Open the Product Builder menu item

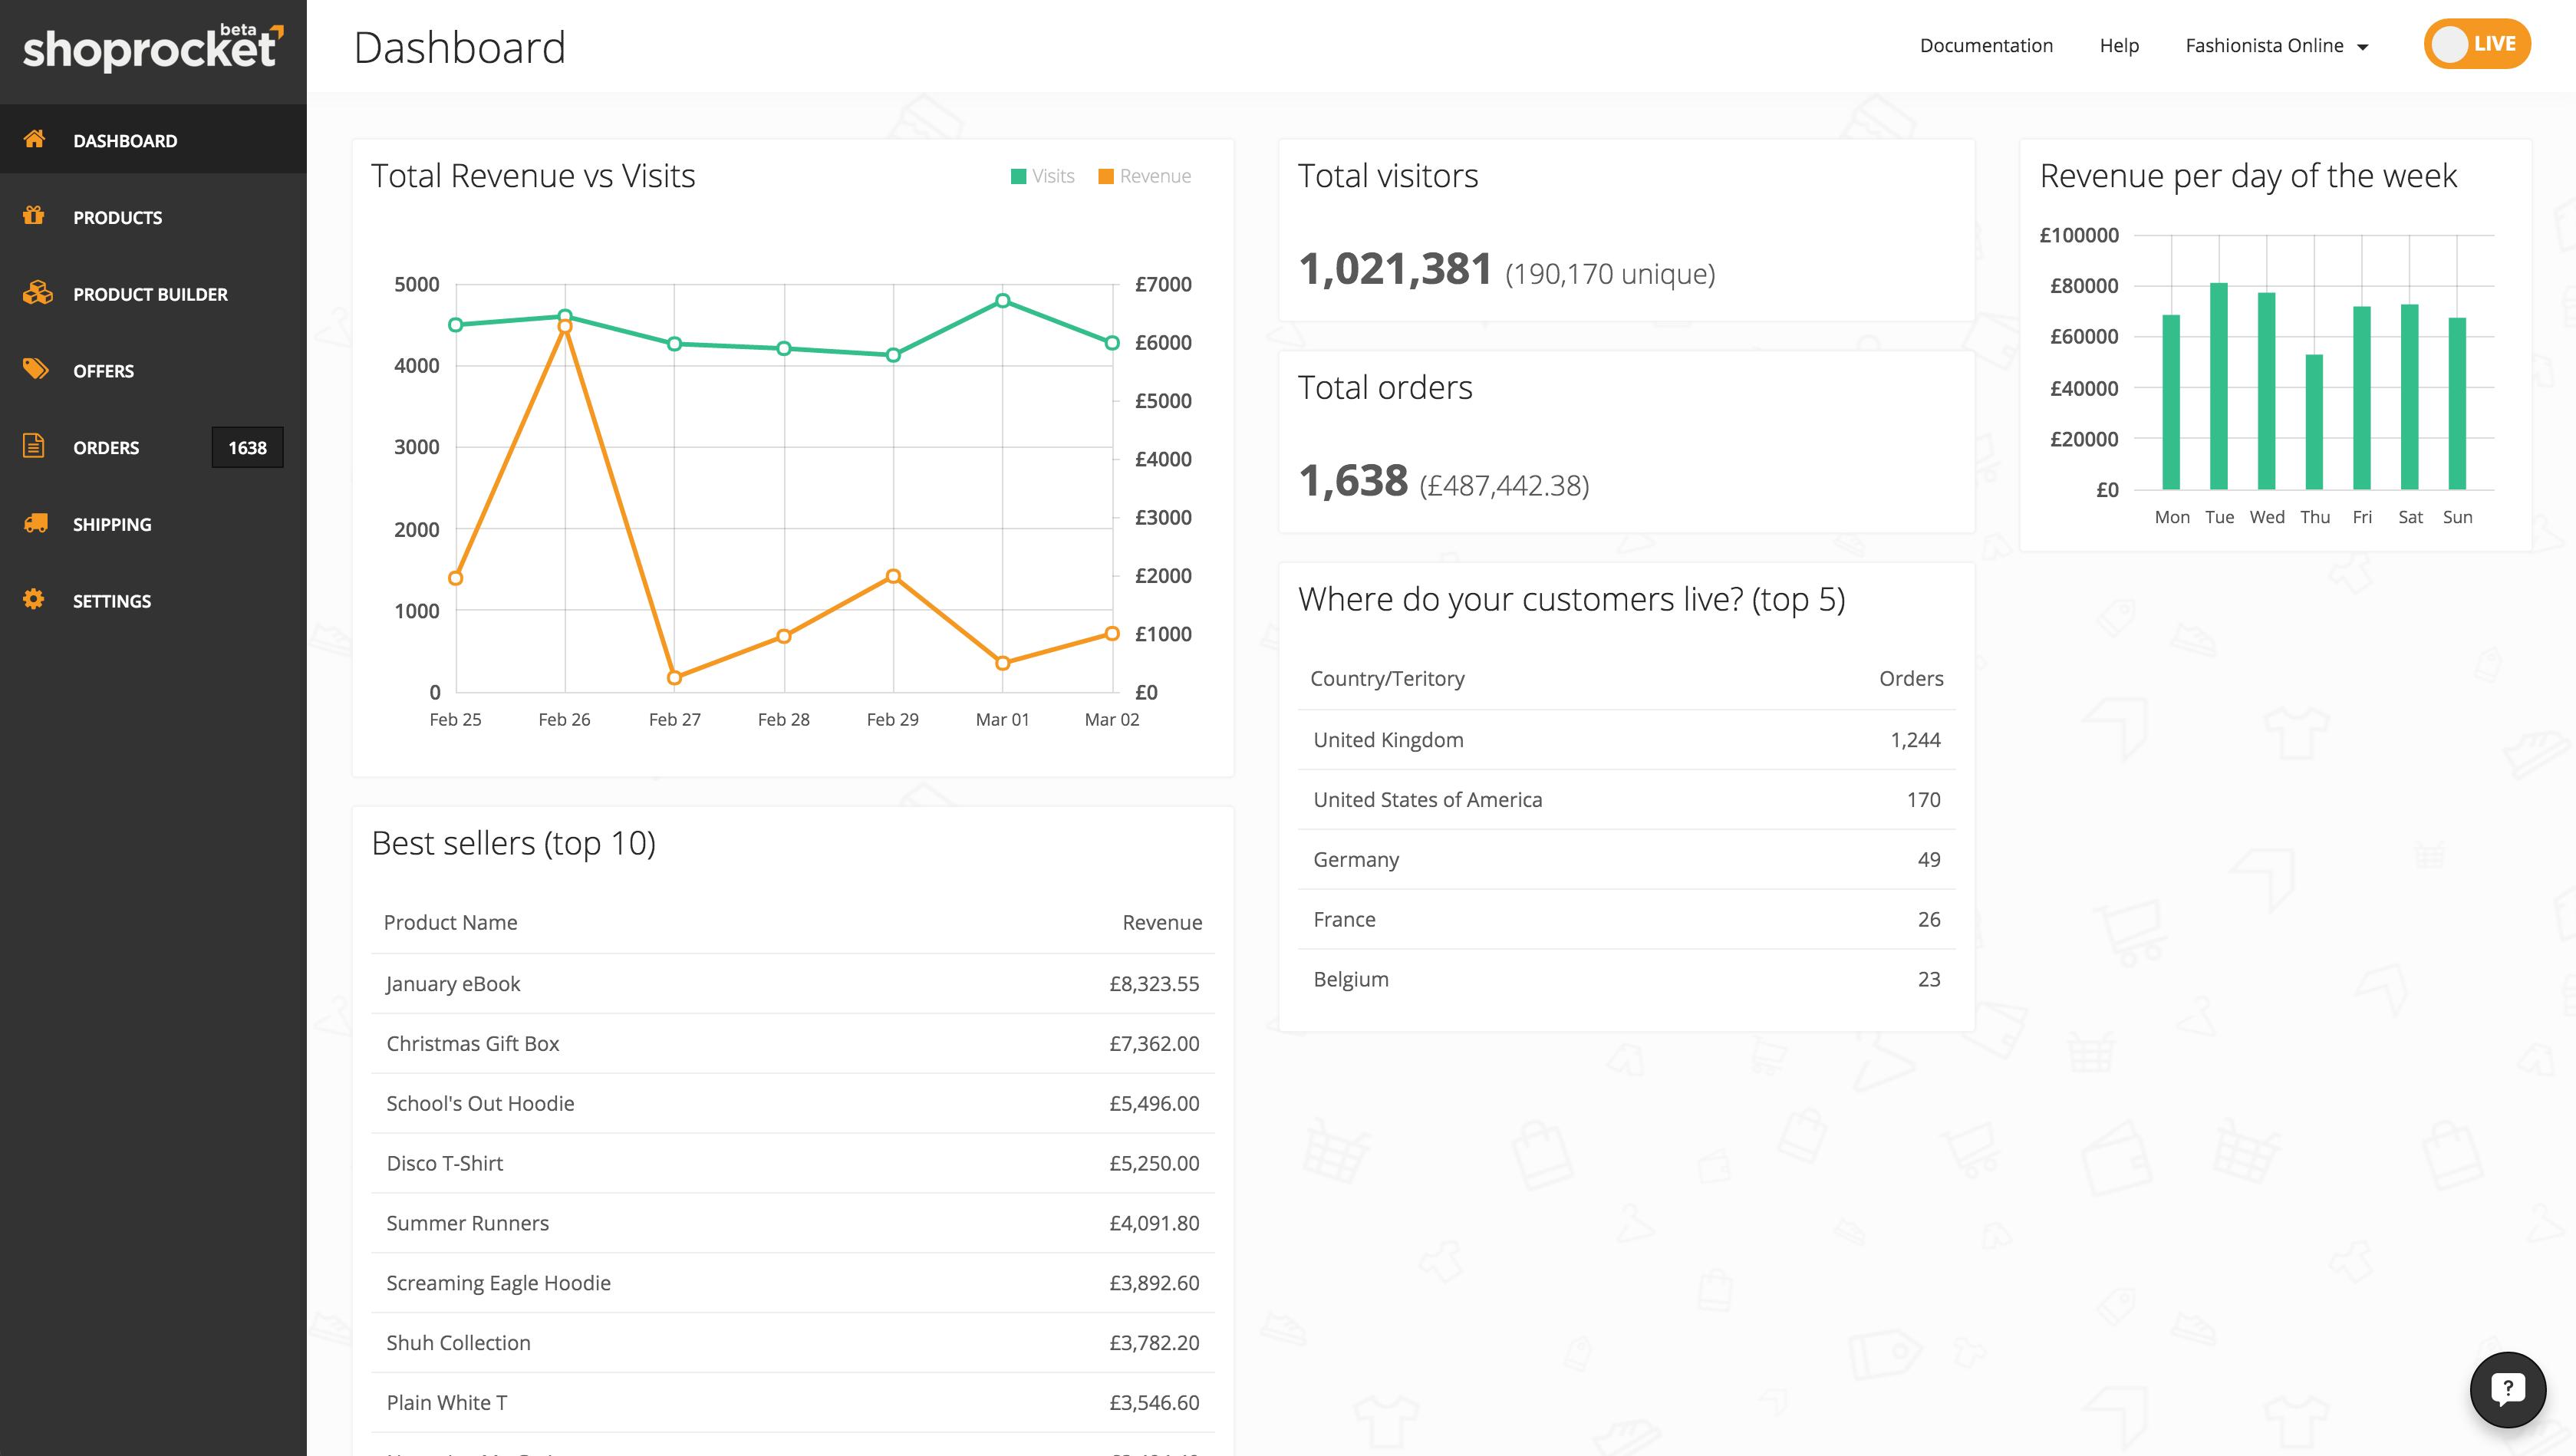point(150,294)
